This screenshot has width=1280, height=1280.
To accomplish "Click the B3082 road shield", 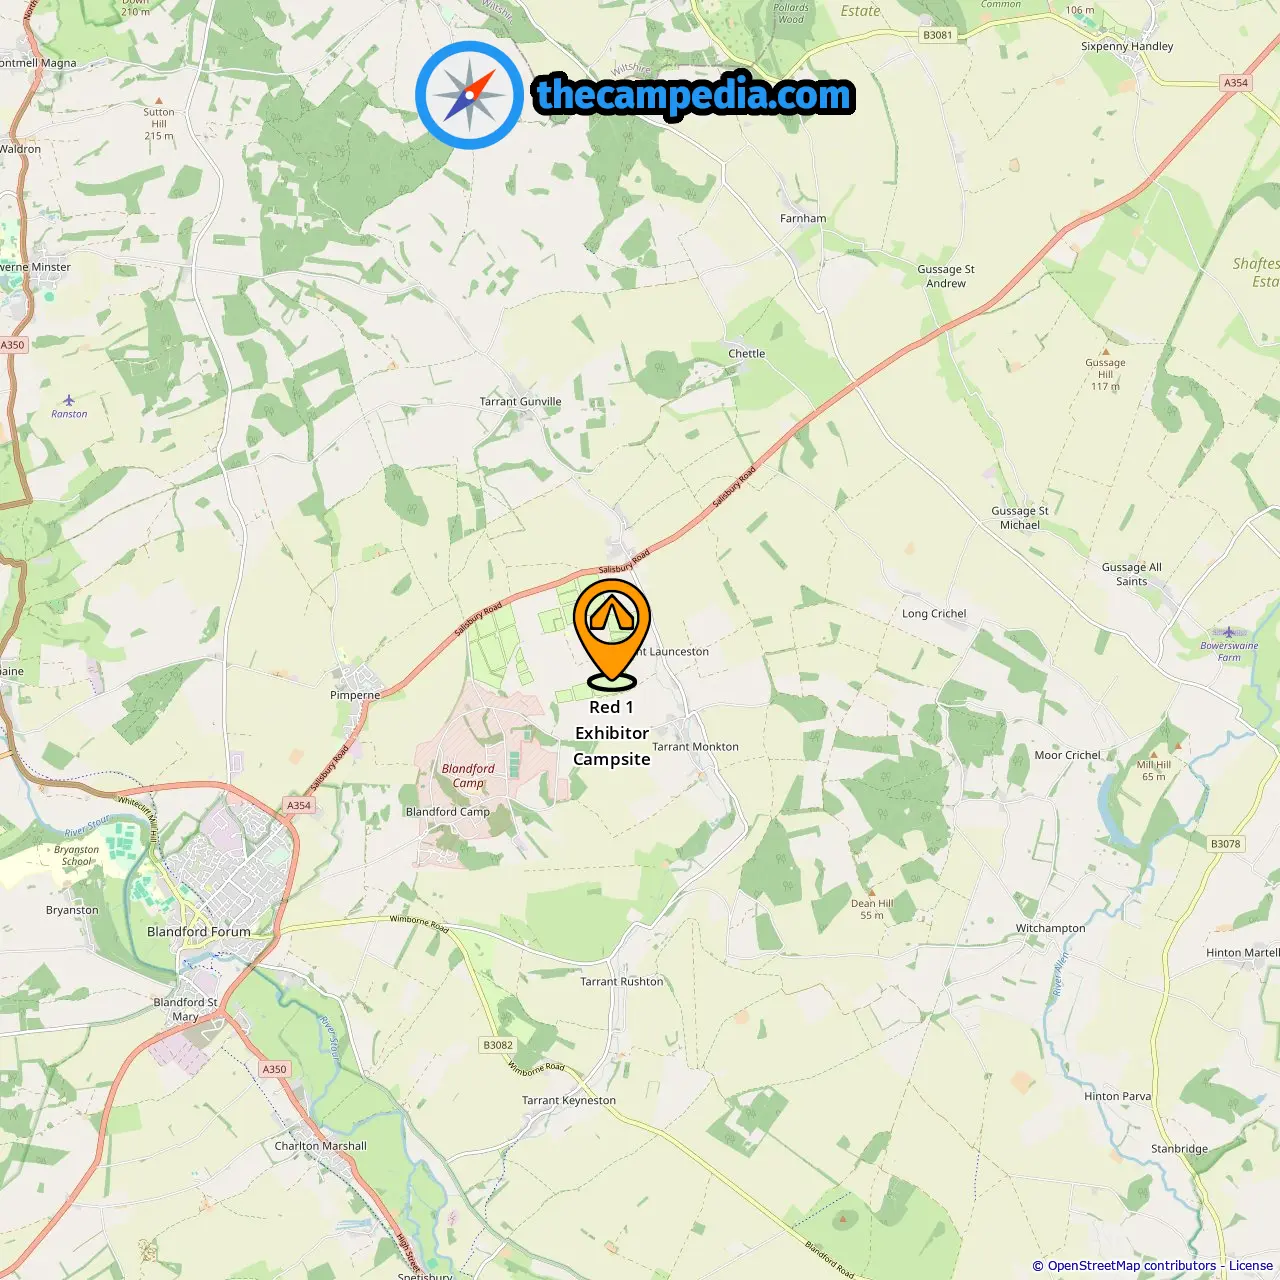I will (x=498, y=1045).
